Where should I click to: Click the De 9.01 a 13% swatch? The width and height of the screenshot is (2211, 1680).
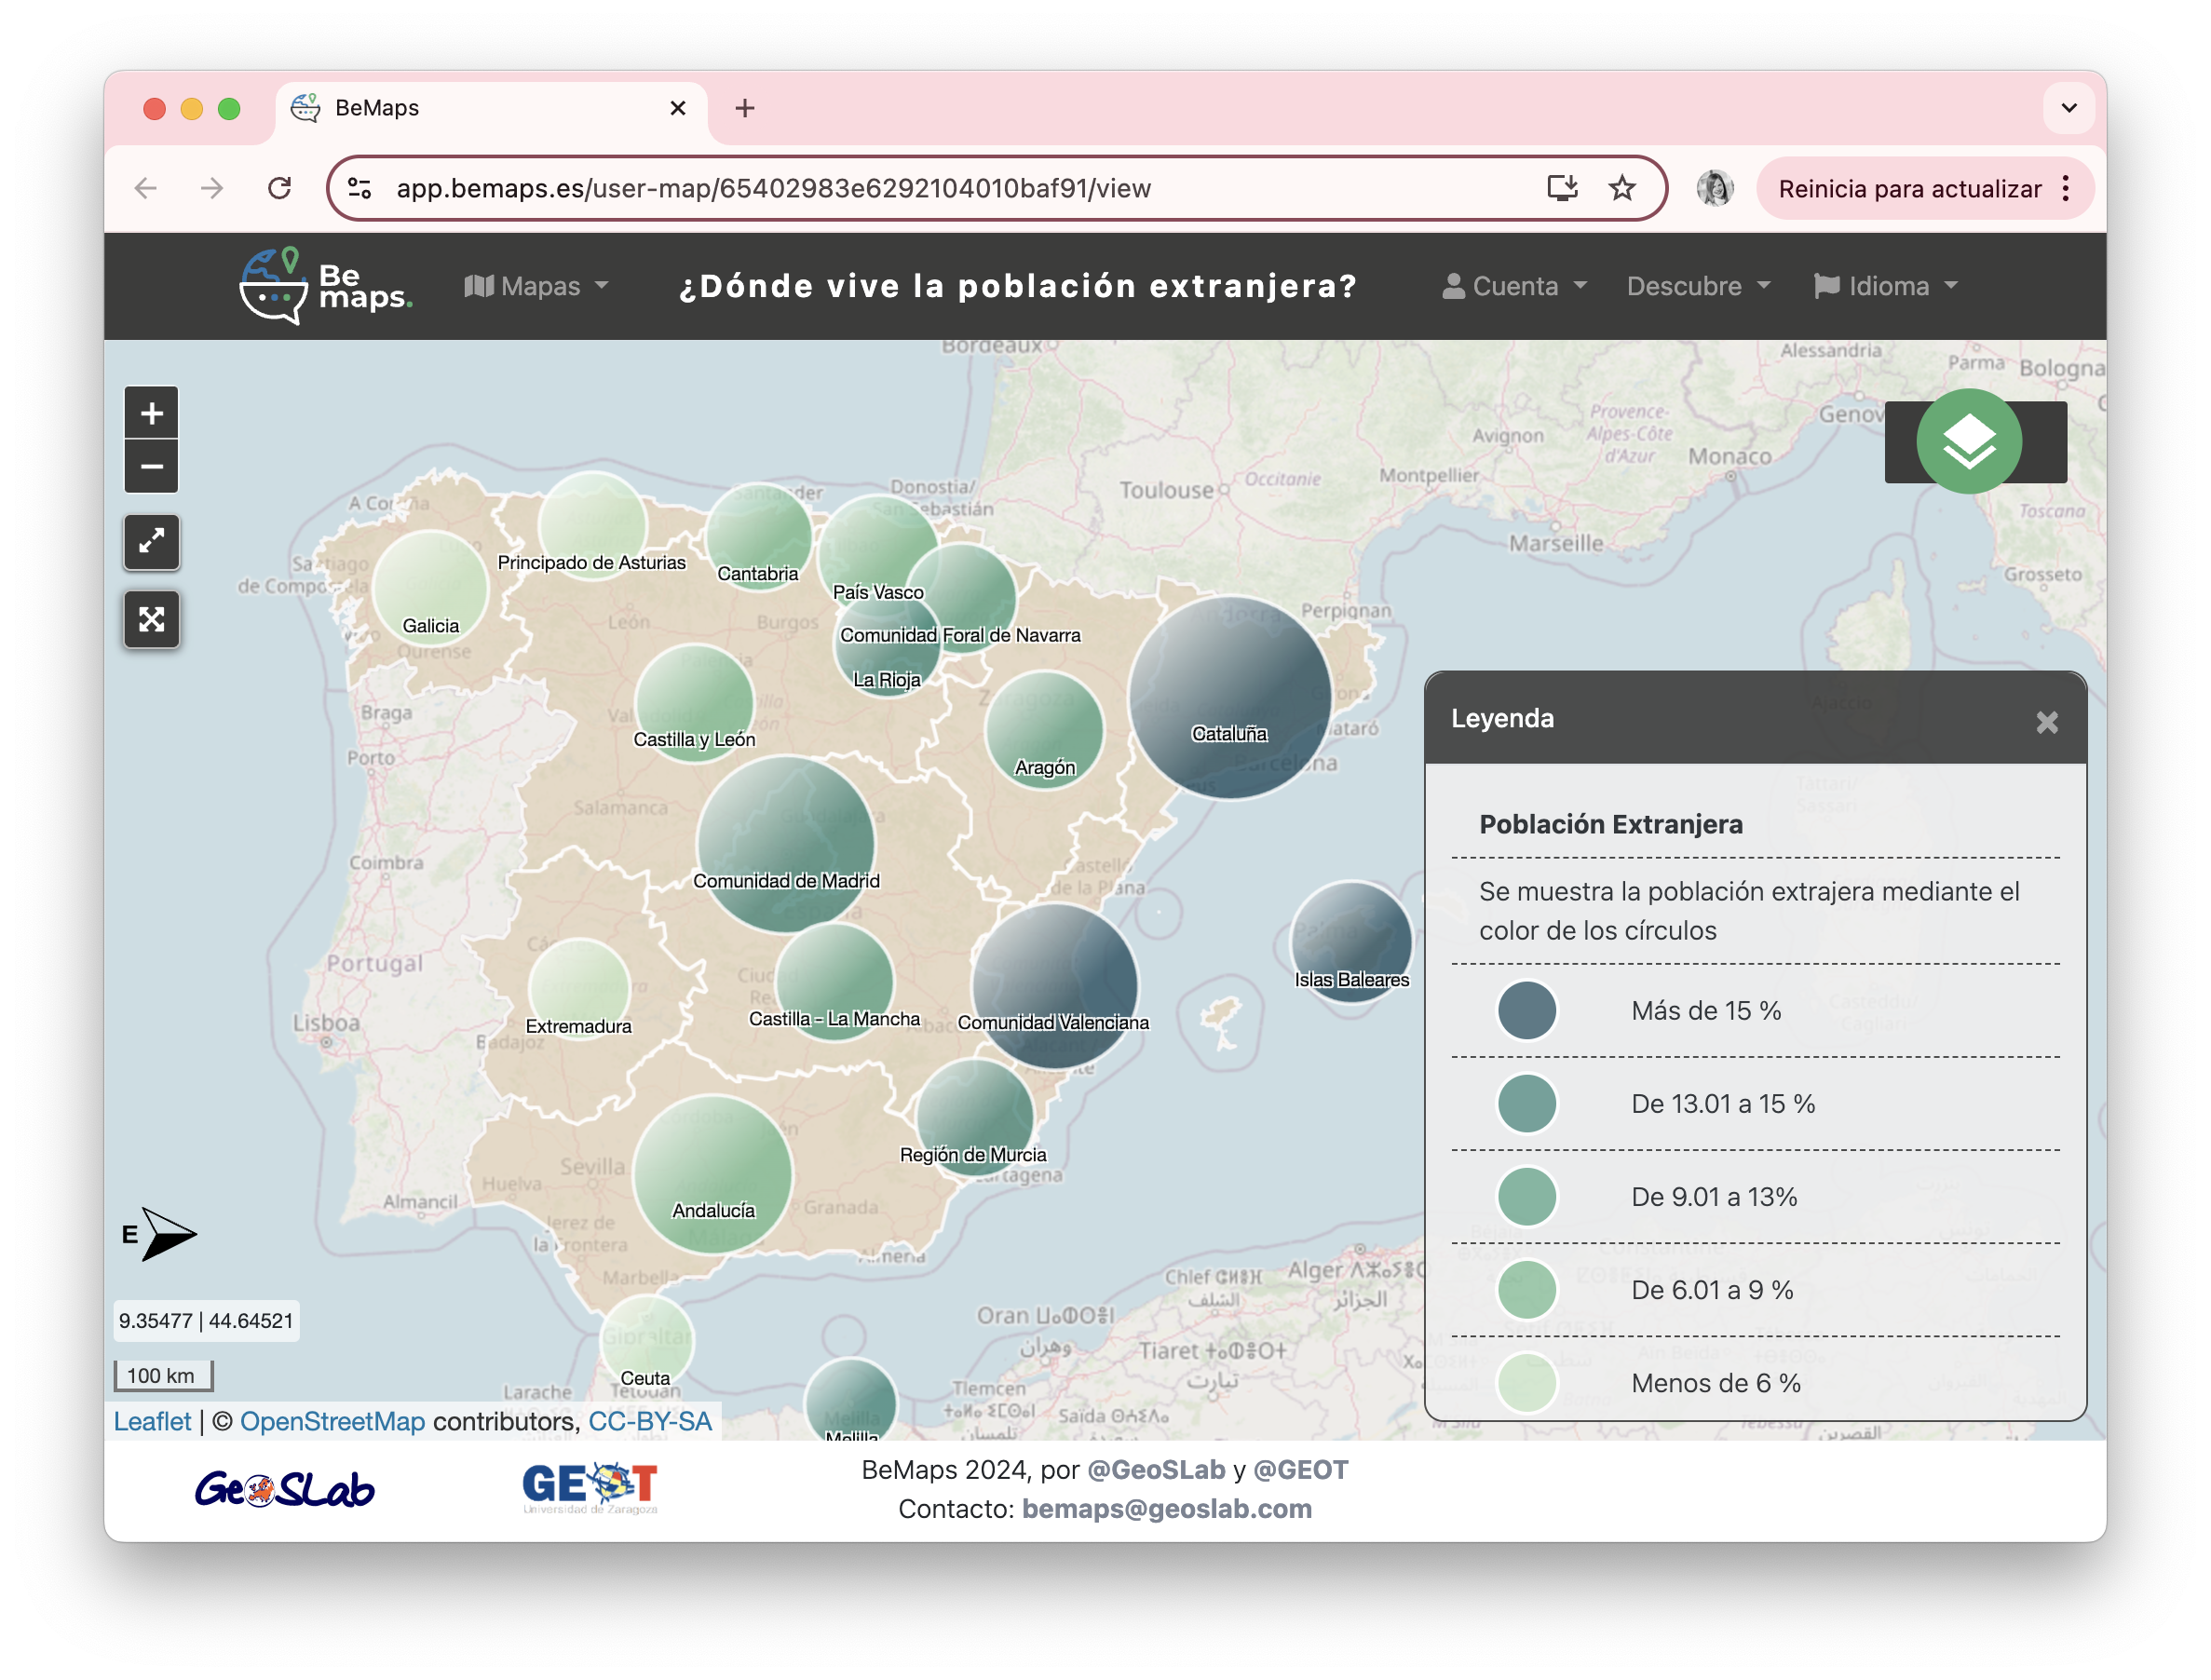click(x=1526, y=1197)
